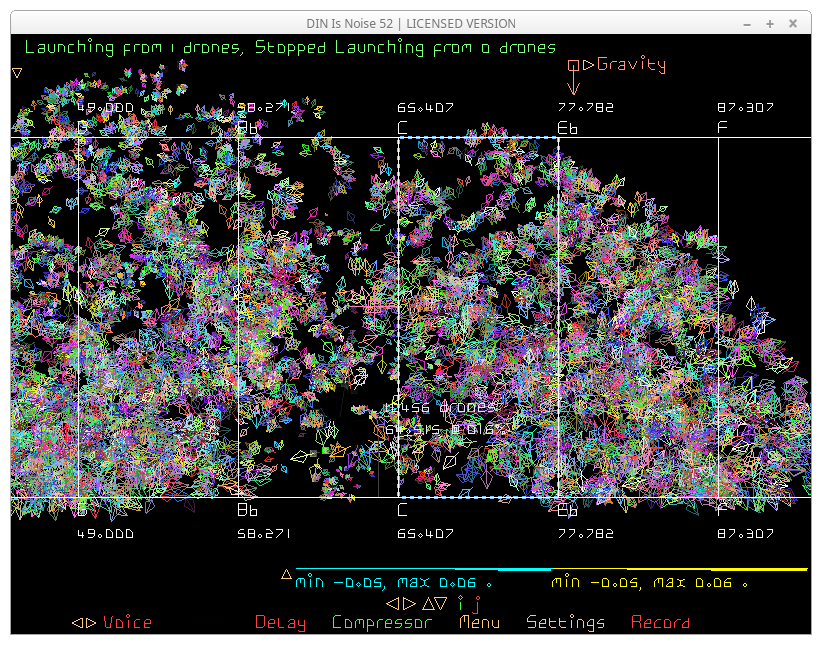
Task: Toggle the Voice option on or off
Action: pos(127,623)
